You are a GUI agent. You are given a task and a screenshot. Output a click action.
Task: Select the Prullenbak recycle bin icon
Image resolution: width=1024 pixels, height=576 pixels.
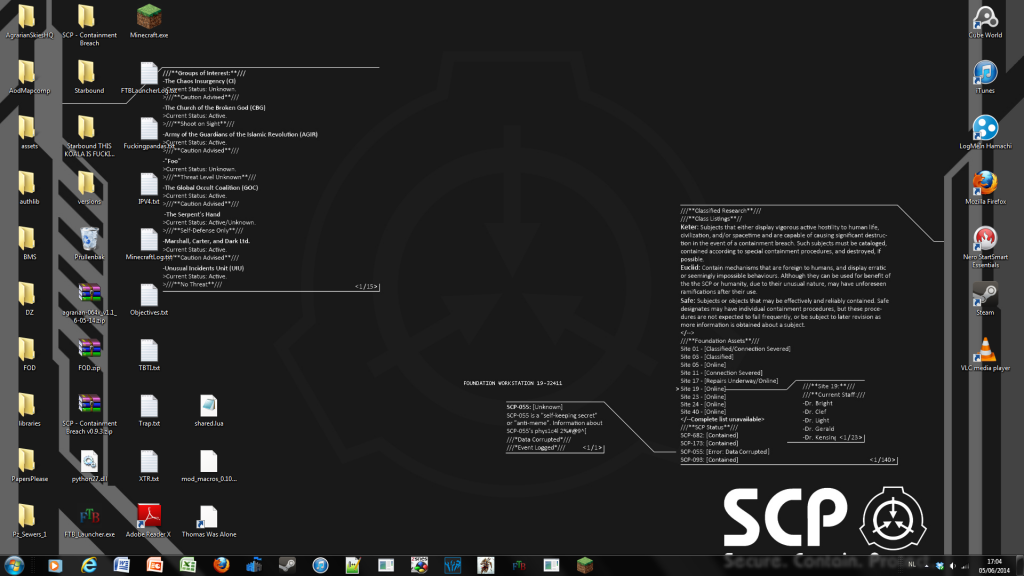89,240
